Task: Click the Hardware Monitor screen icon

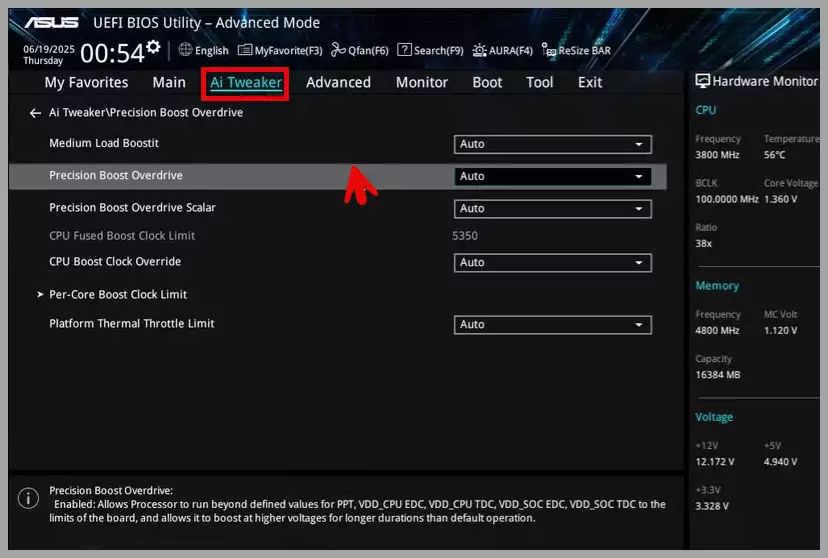Action: click(702, 81)
